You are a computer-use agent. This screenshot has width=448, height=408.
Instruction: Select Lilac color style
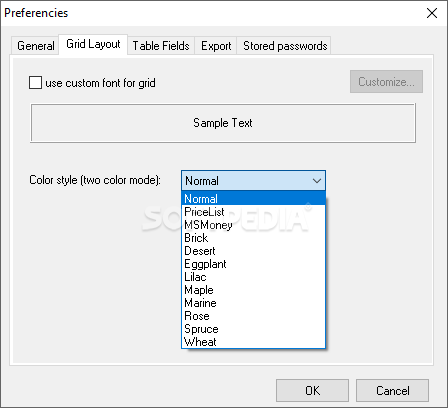[x=253, y=277]
